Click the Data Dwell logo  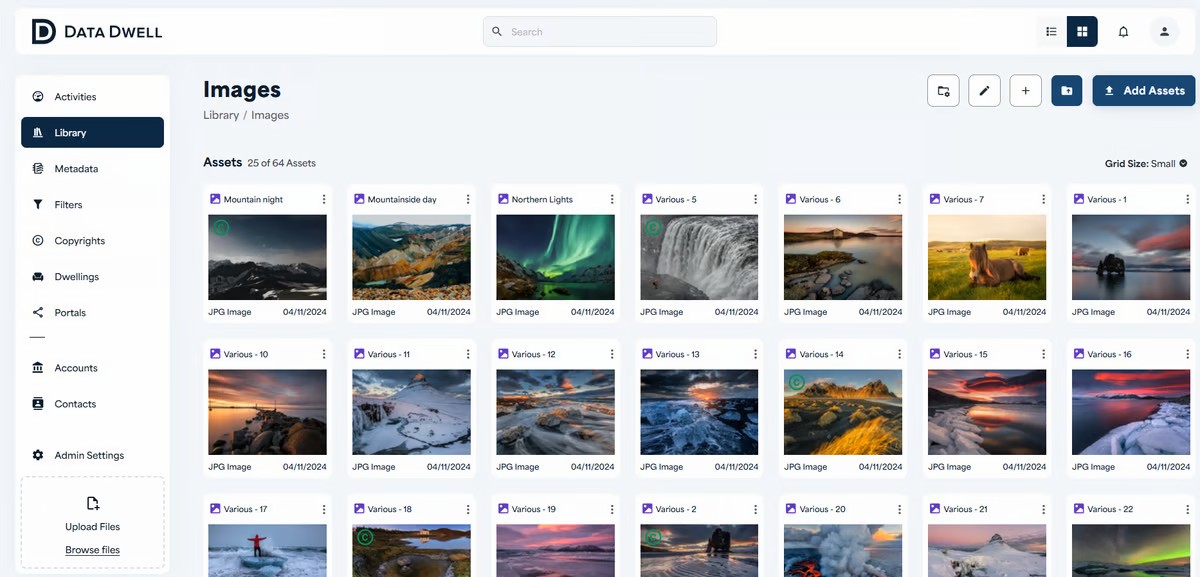96,31
